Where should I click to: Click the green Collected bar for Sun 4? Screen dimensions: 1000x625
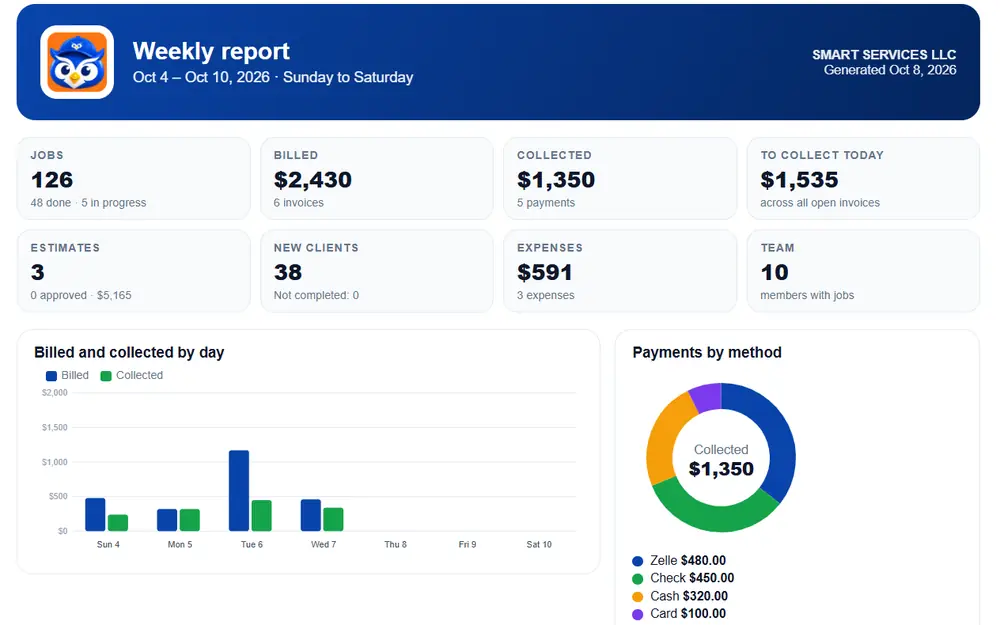[118, 523]
